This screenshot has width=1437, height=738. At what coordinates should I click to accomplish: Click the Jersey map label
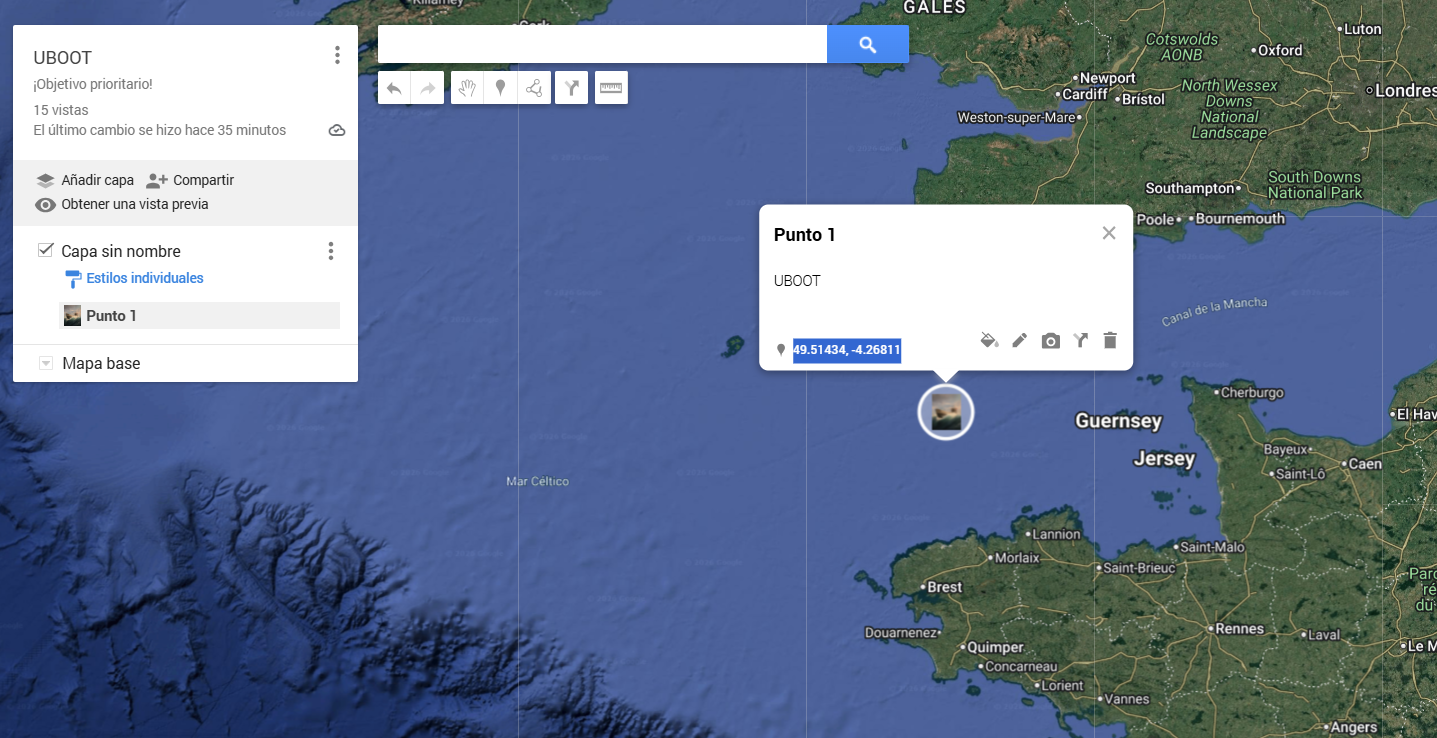coord(1164,459)
